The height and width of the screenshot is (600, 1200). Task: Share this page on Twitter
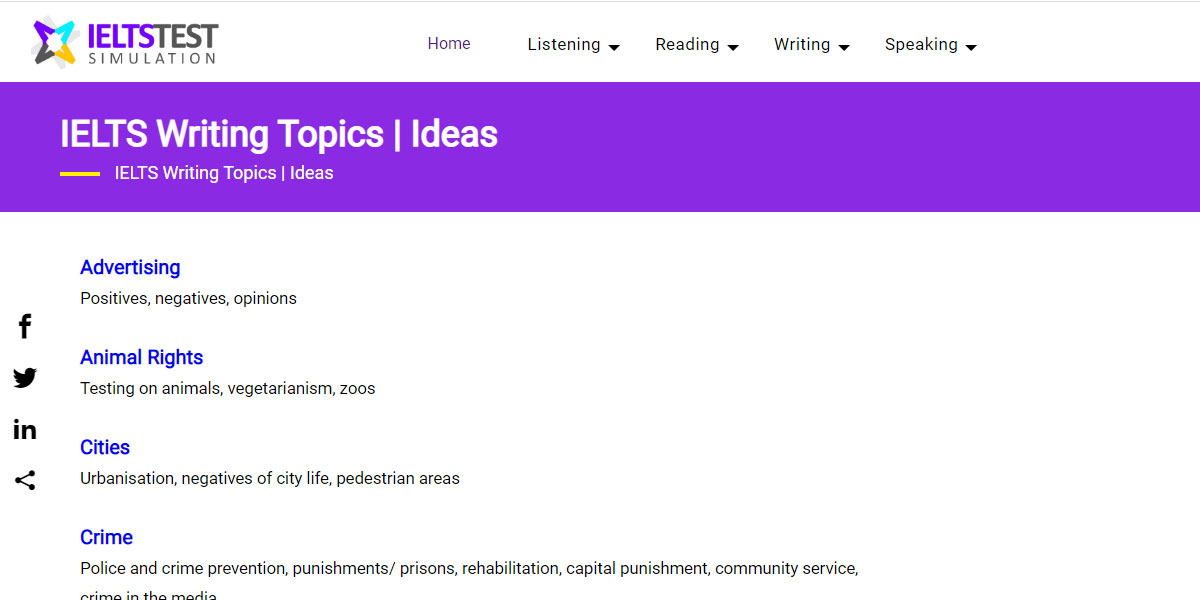coord(24,378)
